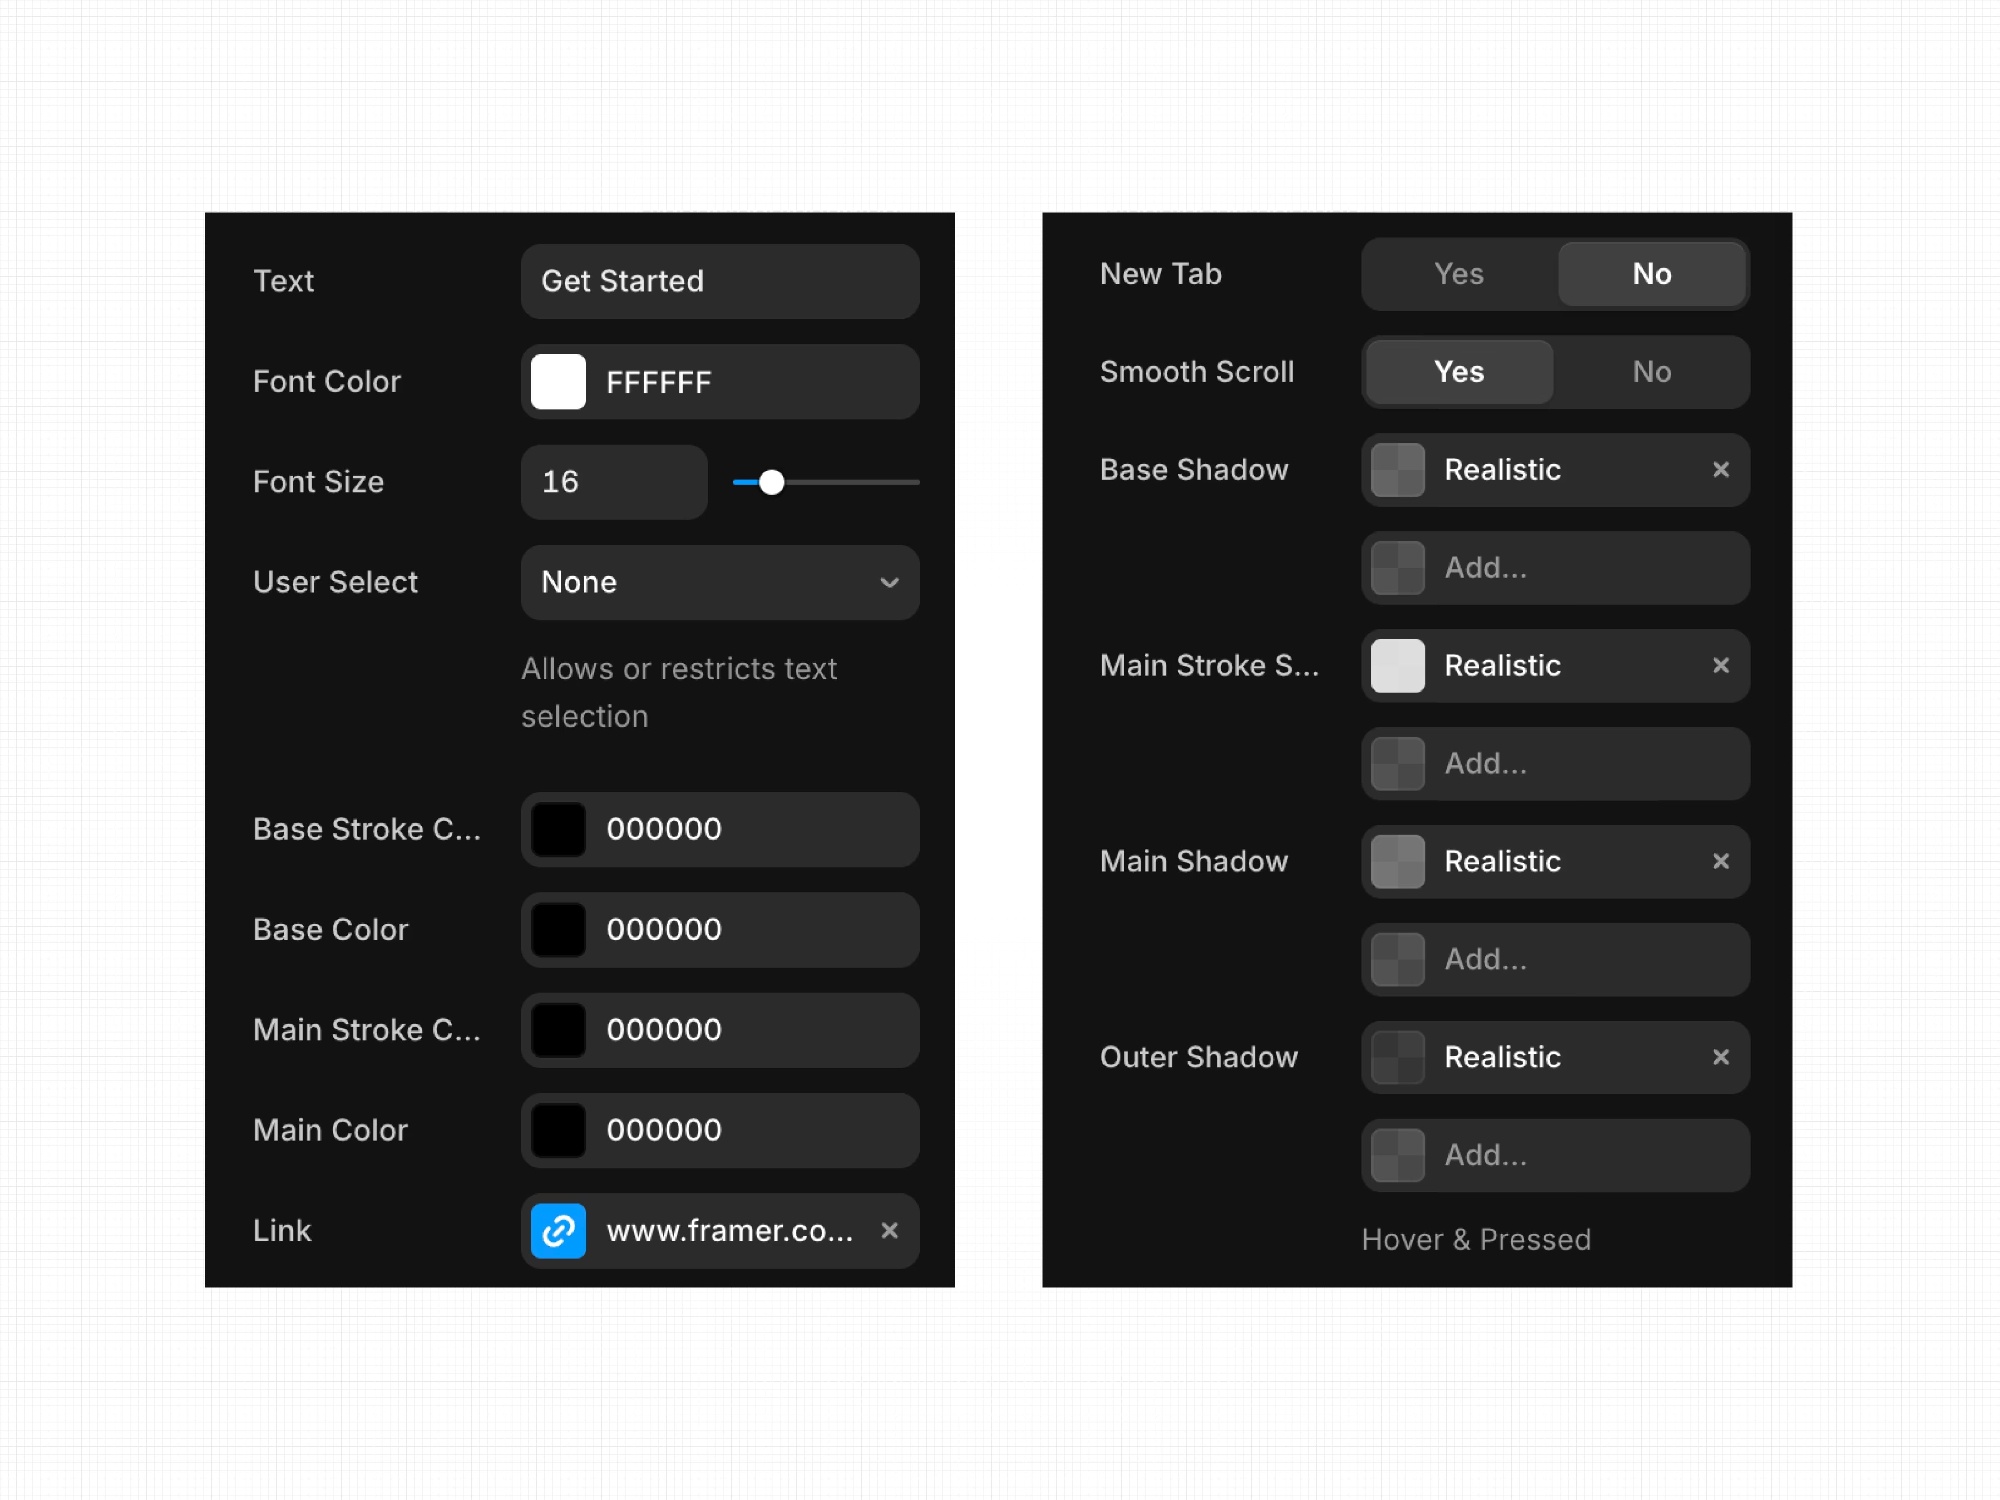The height and width of the screenshot is (1500, 2000).
Task: Click the white Main Stroke Shadow swatch
Action: pyautogui.click(x=1397, y=666)
